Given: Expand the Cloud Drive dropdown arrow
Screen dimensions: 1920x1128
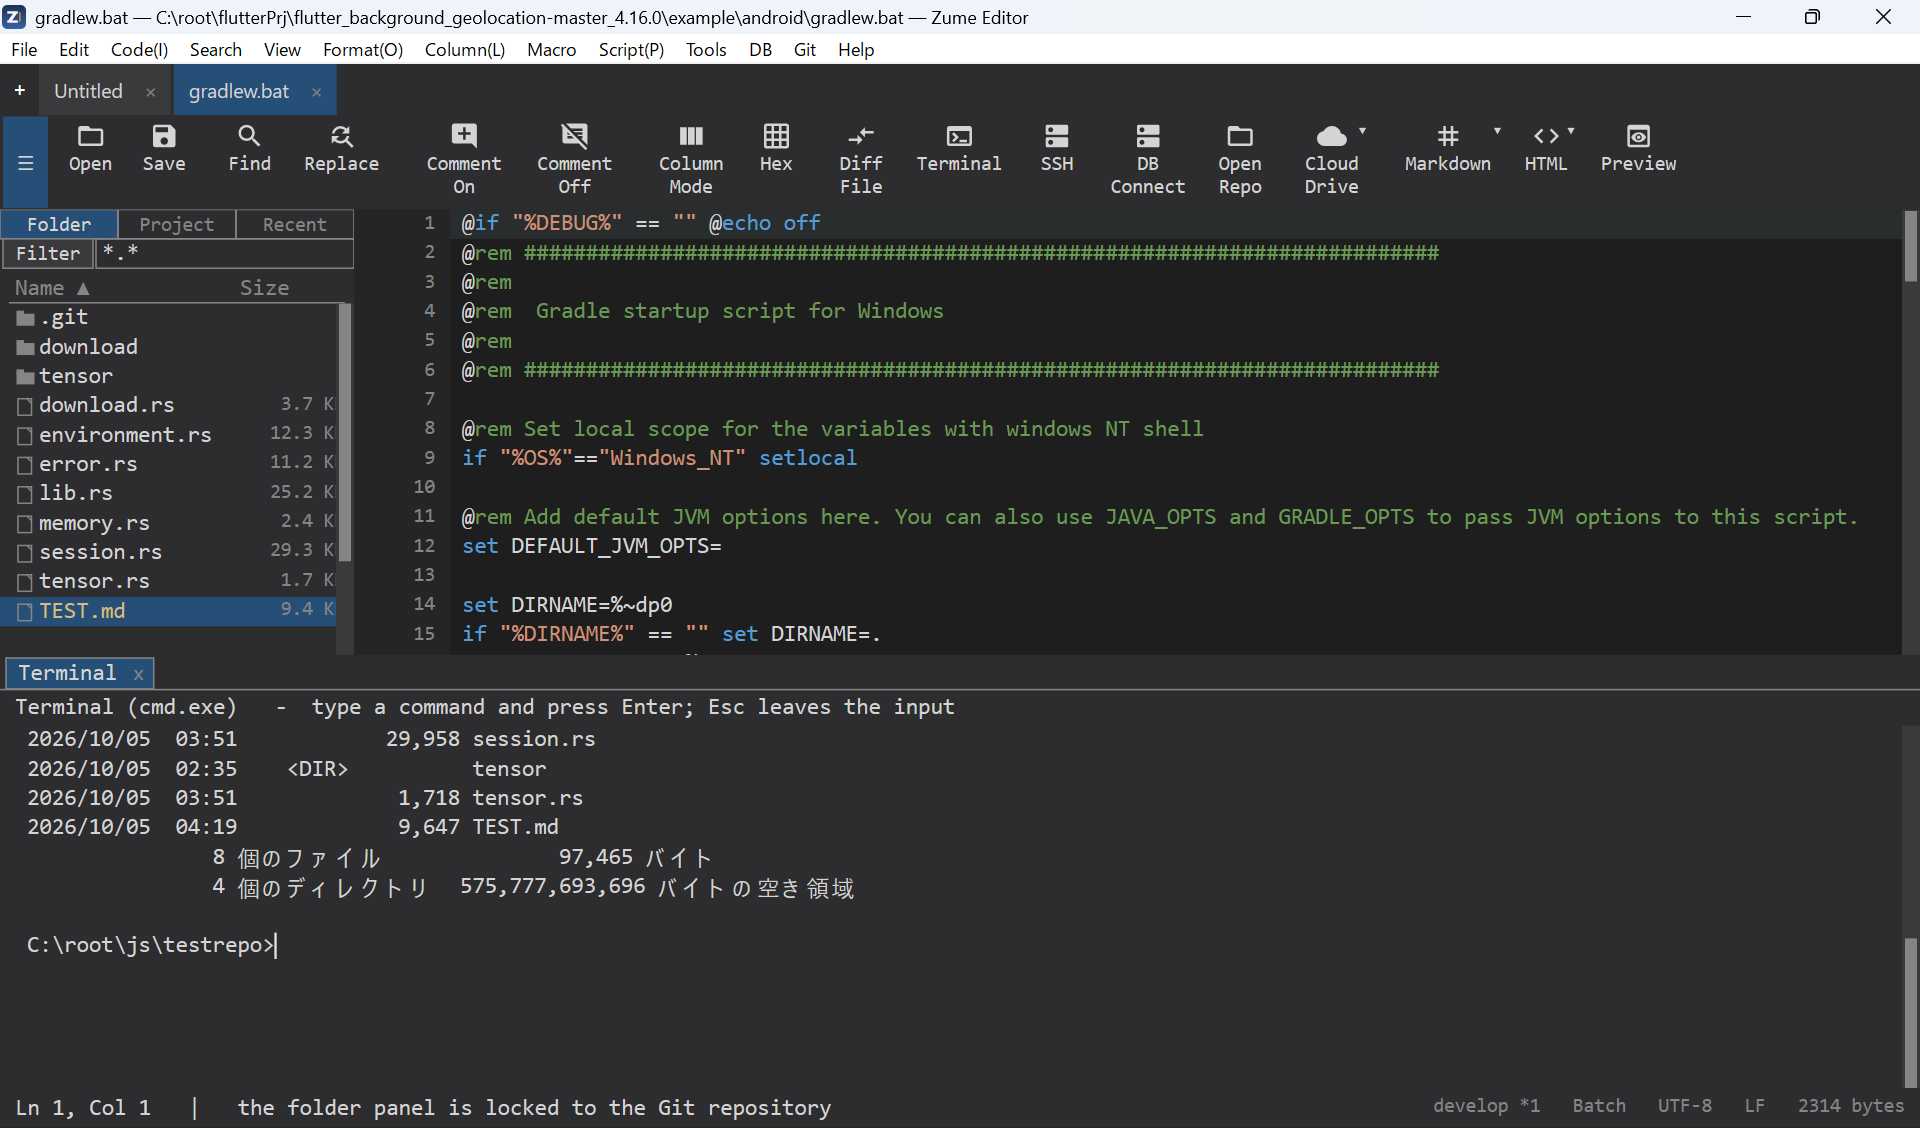Looking at the screenshot, I should [x=1363, y=131].
